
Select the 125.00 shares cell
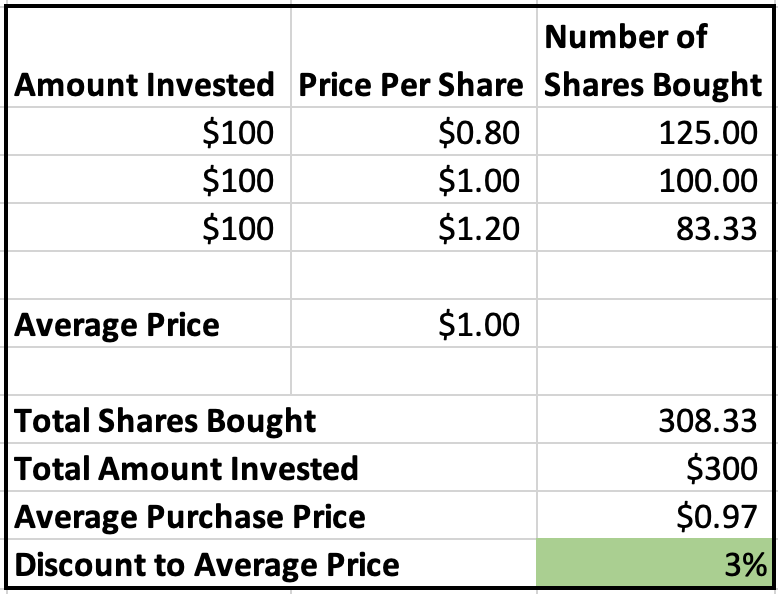click(x=654, y=131)
